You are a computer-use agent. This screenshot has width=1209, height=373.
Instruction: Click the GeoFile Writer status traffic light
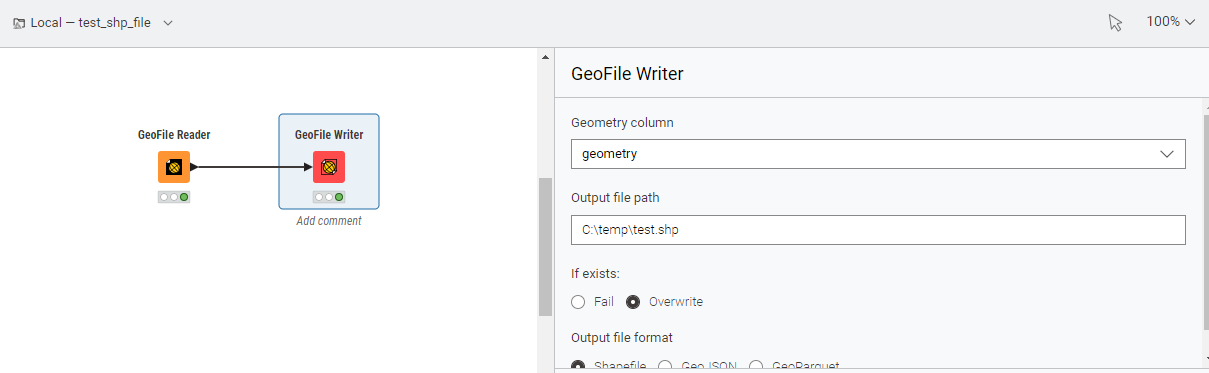pos(329,197)
